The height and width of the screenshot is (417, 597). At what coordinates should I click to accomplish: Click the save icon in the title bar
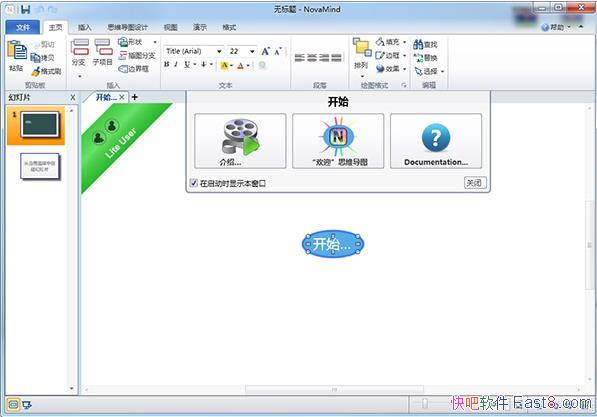point(26,9)
